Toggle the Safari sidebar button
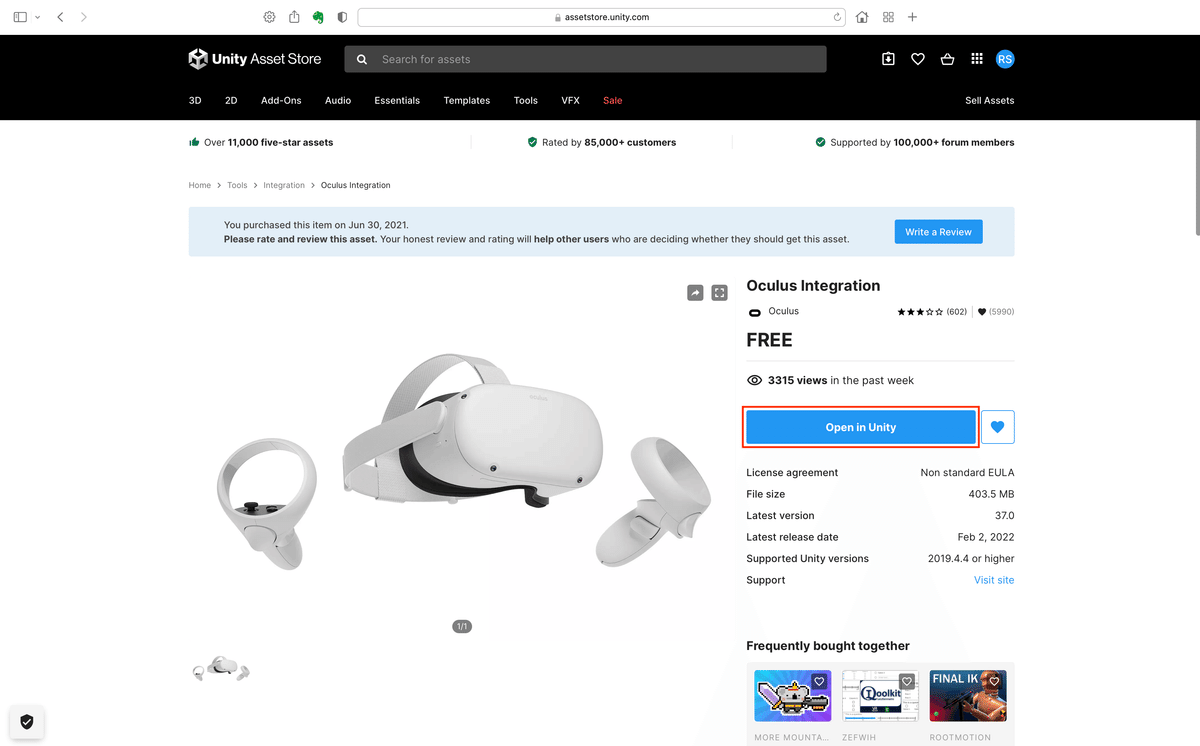1200x746 pixels. 20,17
